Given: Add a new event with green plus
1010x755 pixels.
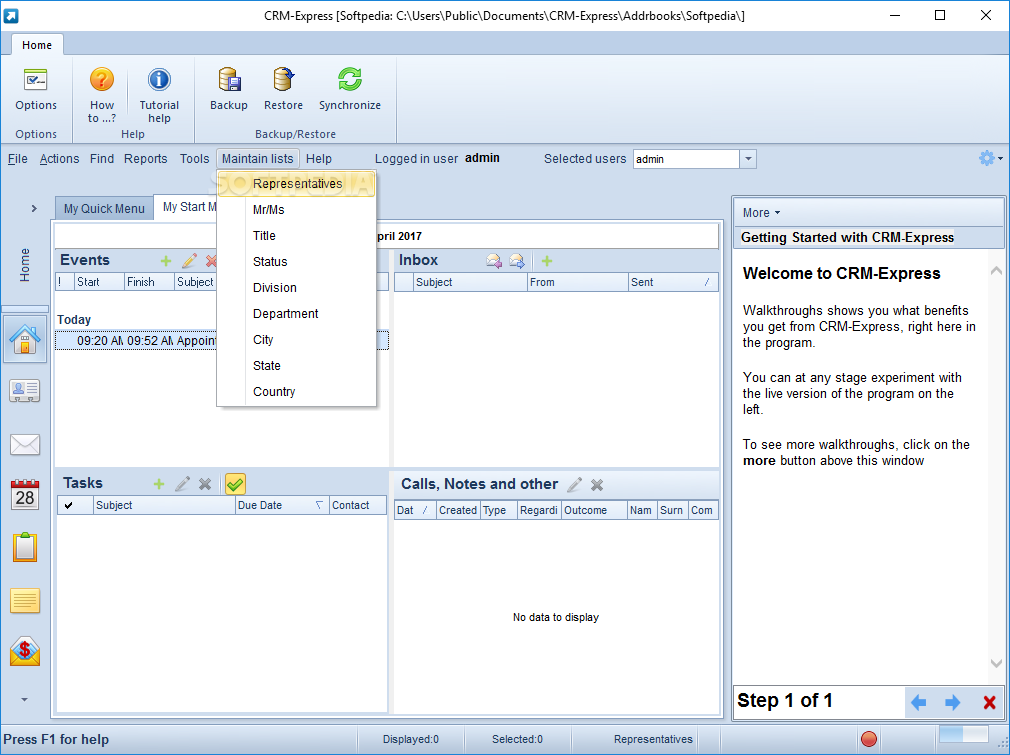Looking at the screenshot, I should coord(166,261).
